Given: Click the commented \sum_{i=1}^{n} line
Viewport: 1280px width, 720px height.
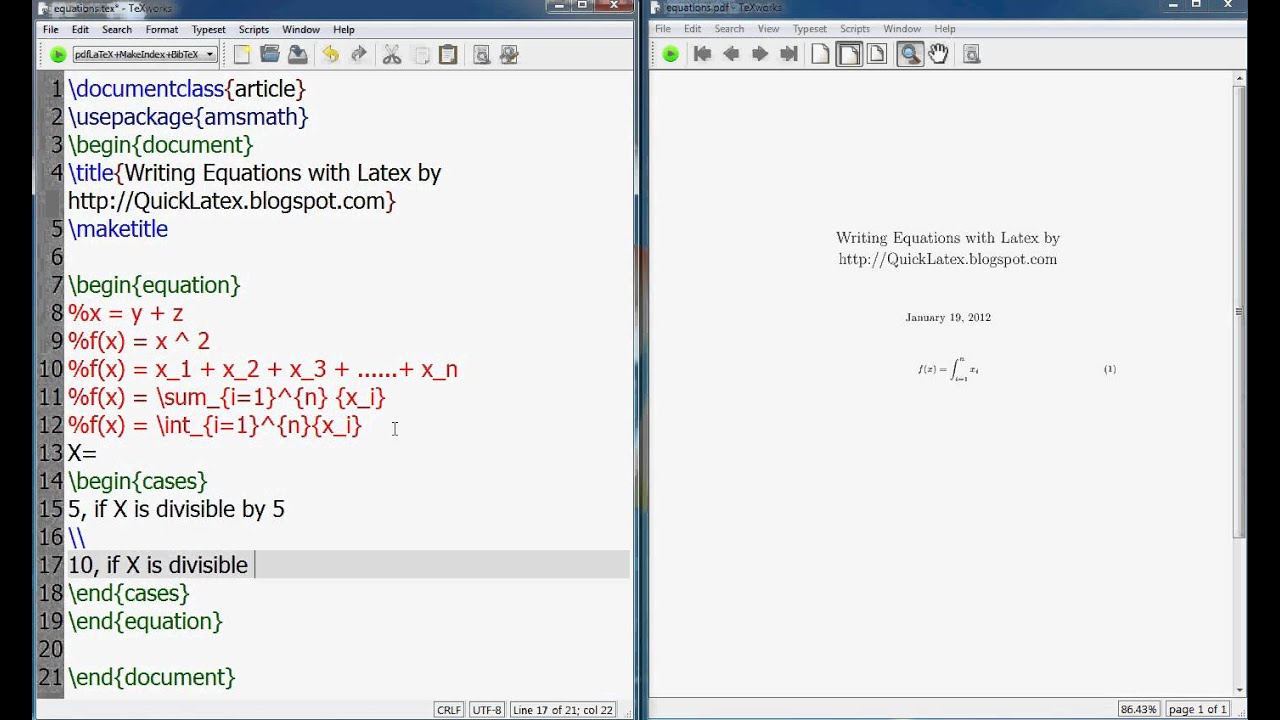Looking at the screenshot, I should (x=227, y=397).
